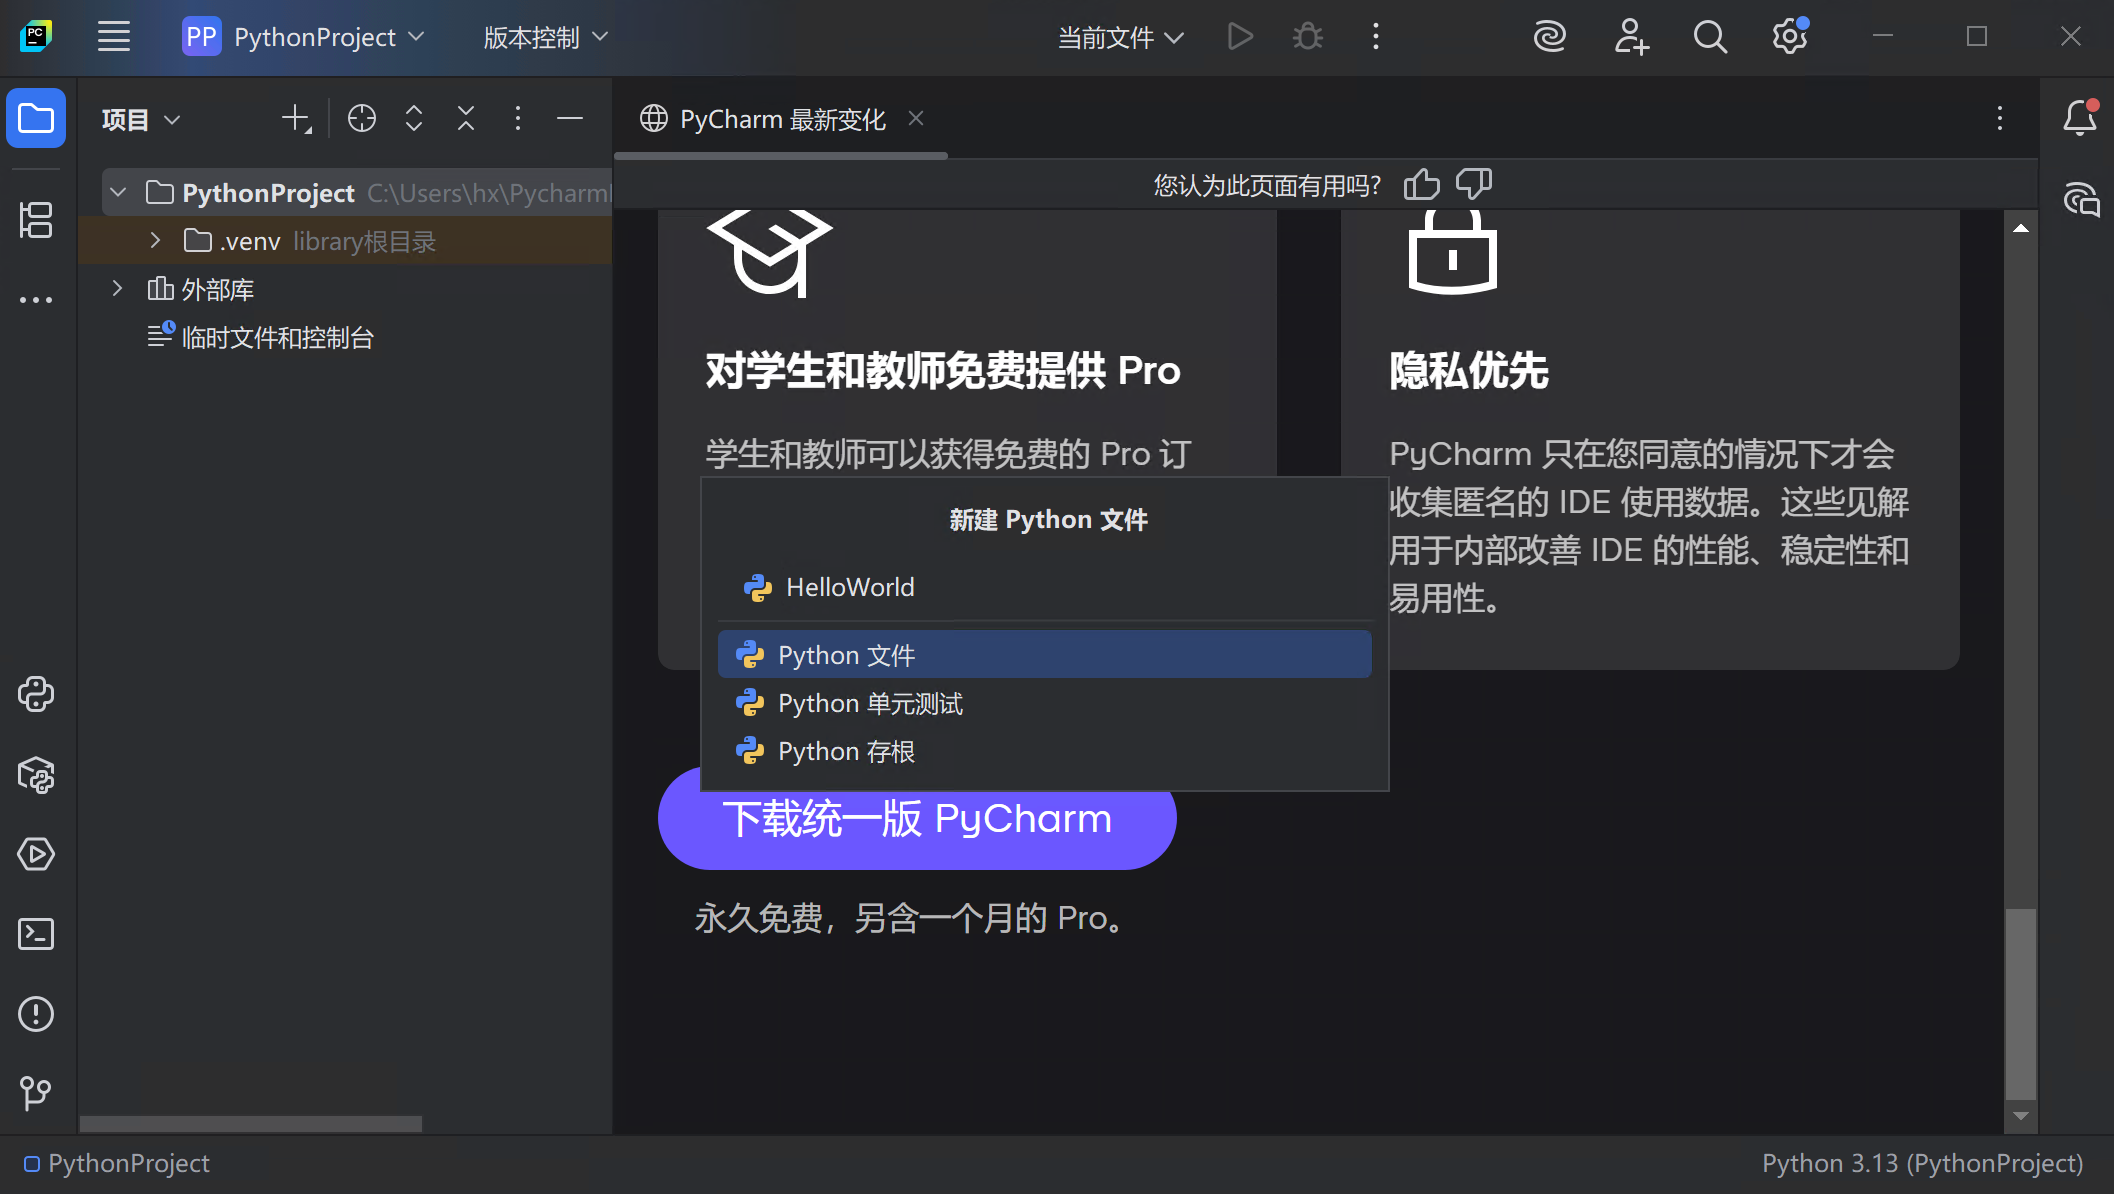Open the Python Packages tool window

tap(36, 774)
